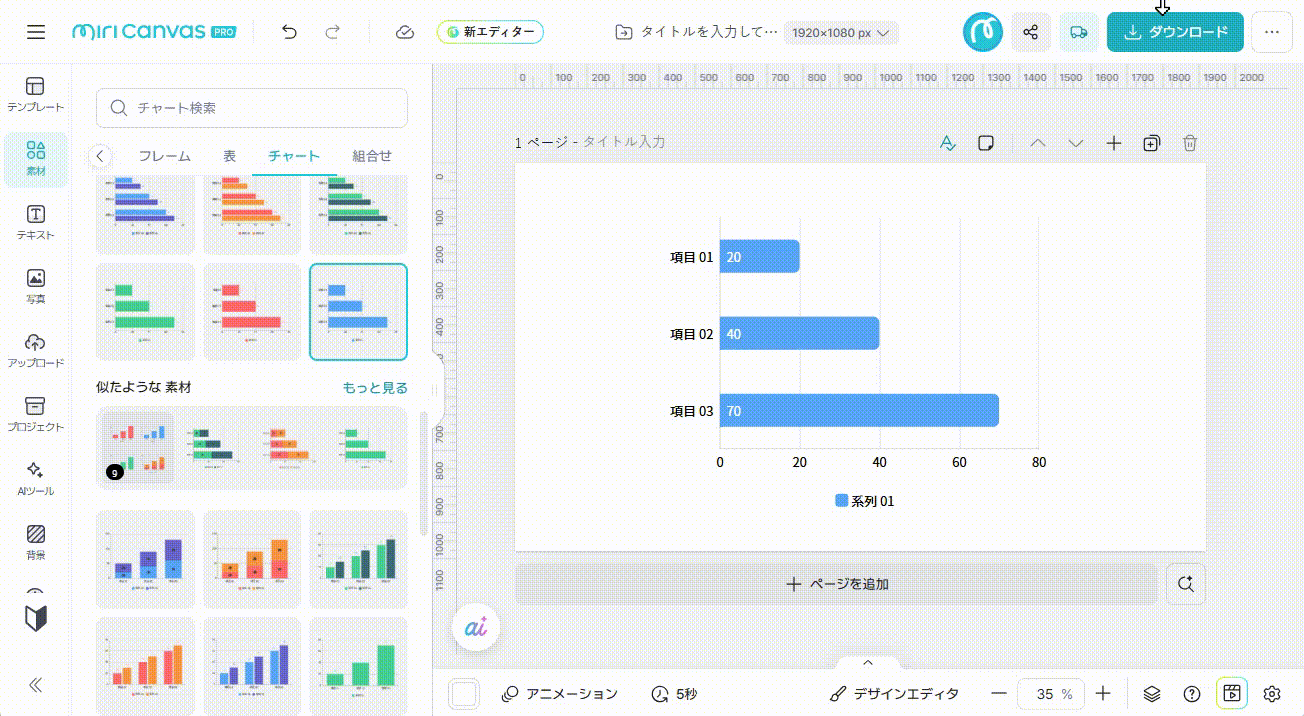Image resolution: width=1304 pixels, height=716 pixels.
Task: Toggle the 新エディター switch
Action: 491,32
